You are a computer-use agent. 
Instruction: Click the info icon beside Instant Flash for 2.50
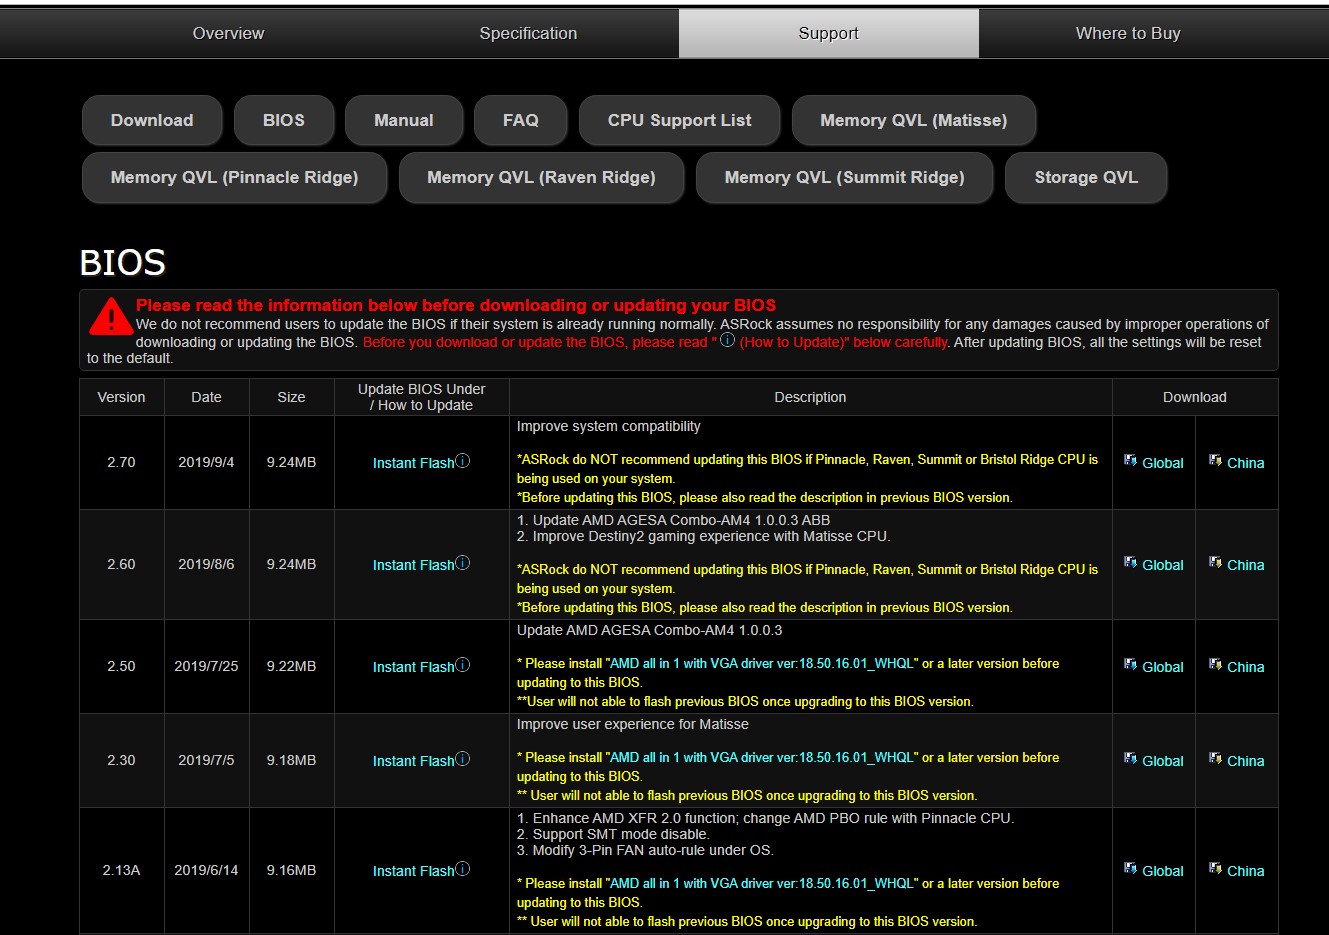click(463, 665)
